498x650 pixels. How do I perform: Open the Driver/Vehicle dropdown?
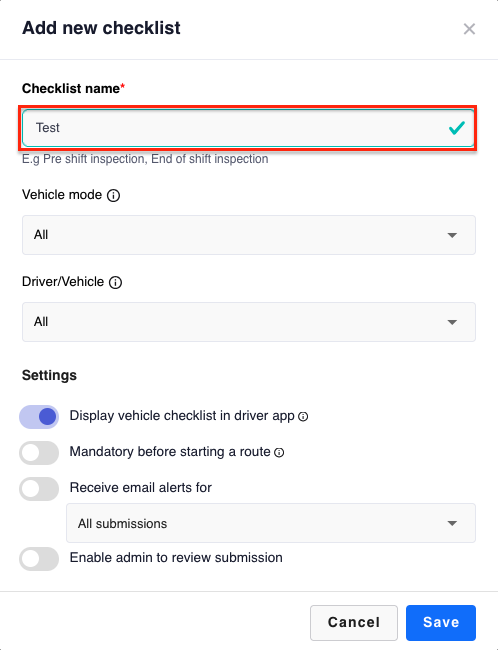249,322
